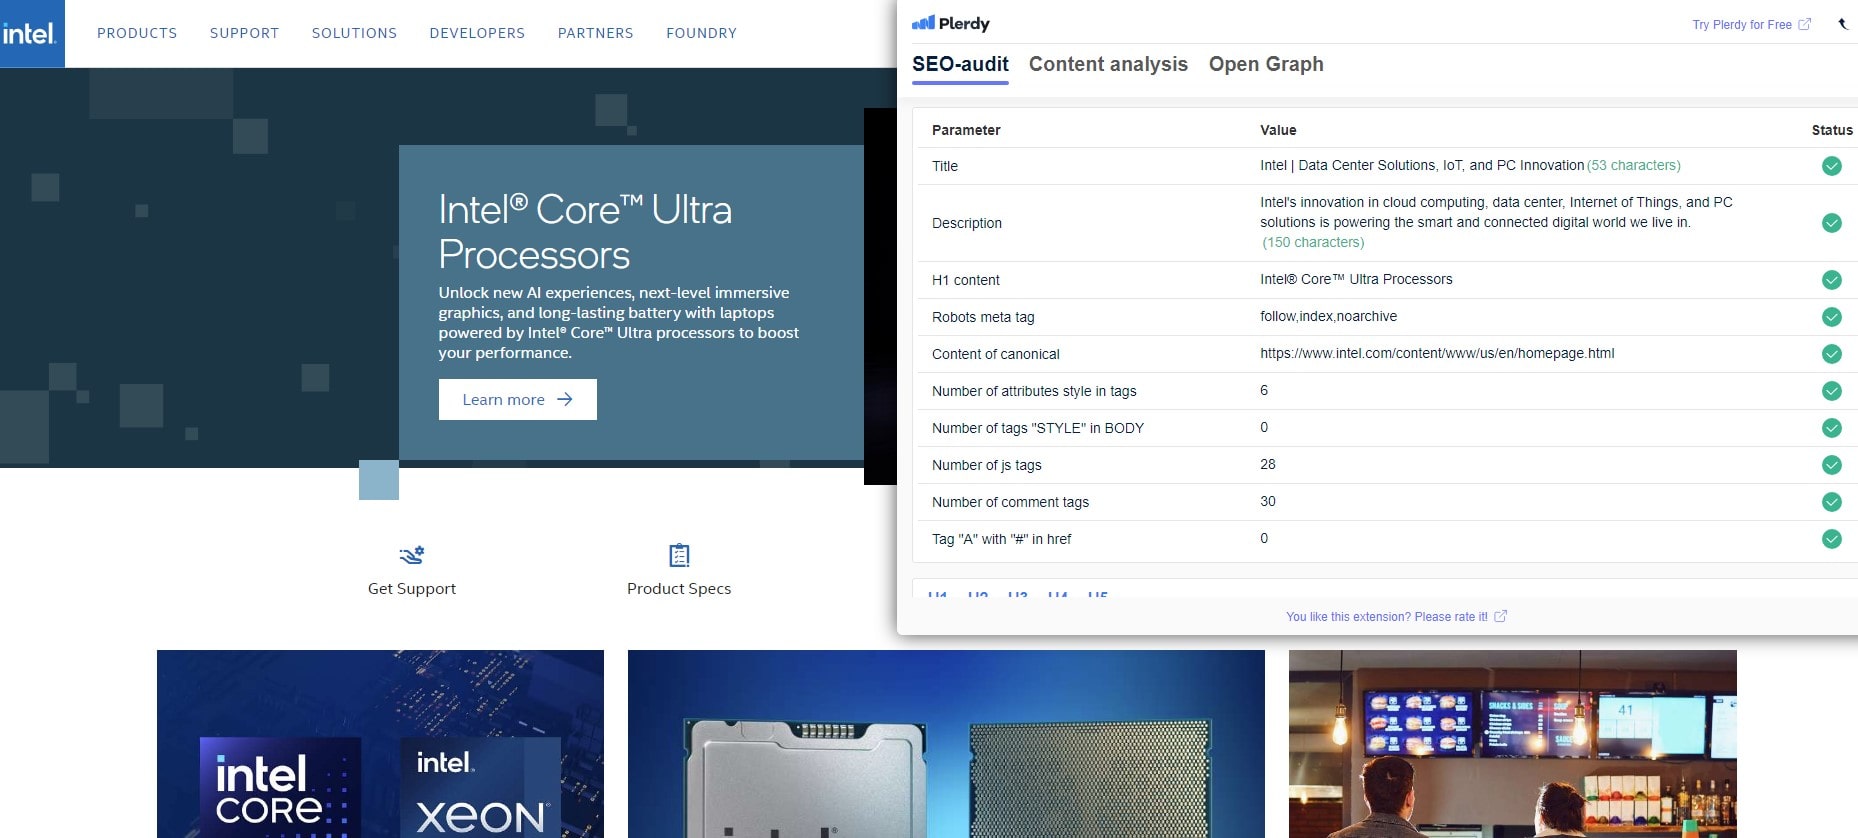1858x838 pixels.
Task: Click the Content of canonical status checkmark
Action: click(1831, 354)
